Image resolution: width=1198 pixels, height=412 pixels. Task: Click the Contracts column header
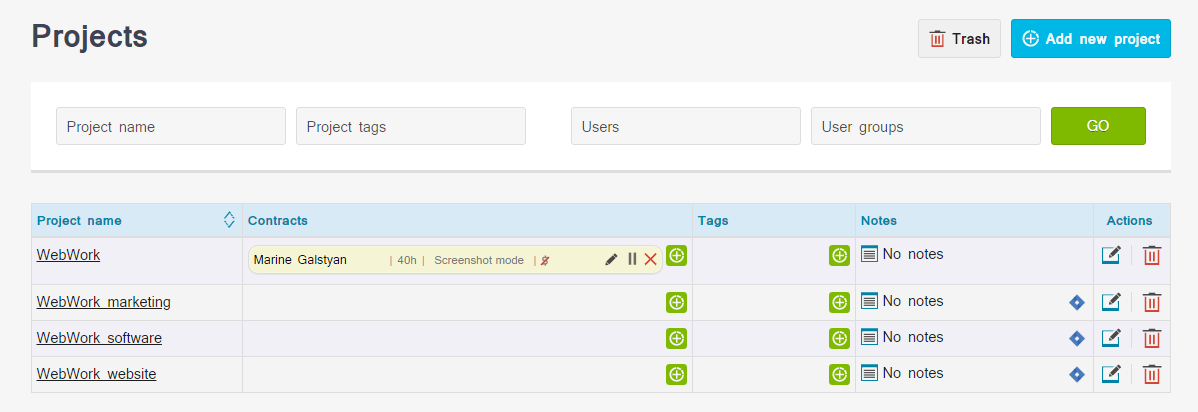pos(278,221)
